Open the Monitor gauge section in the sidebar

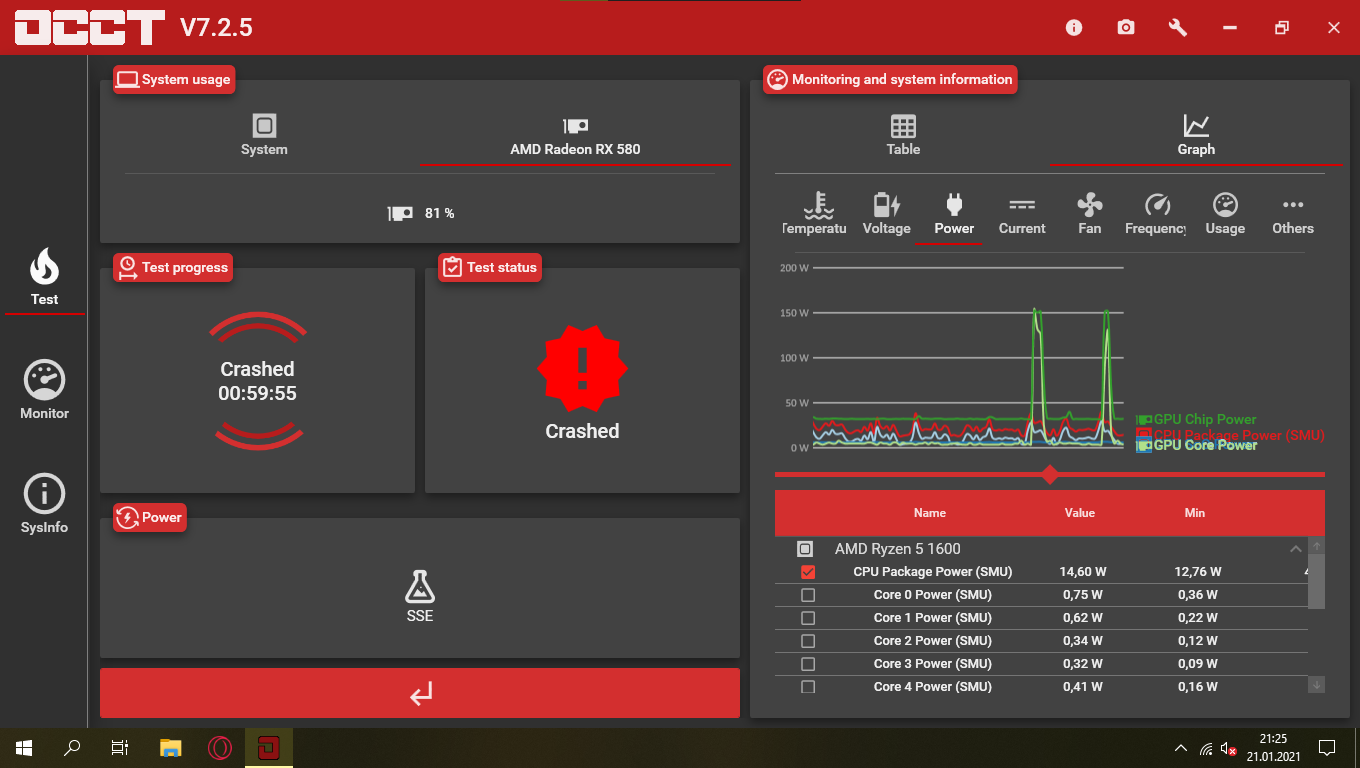coord(45,380)
